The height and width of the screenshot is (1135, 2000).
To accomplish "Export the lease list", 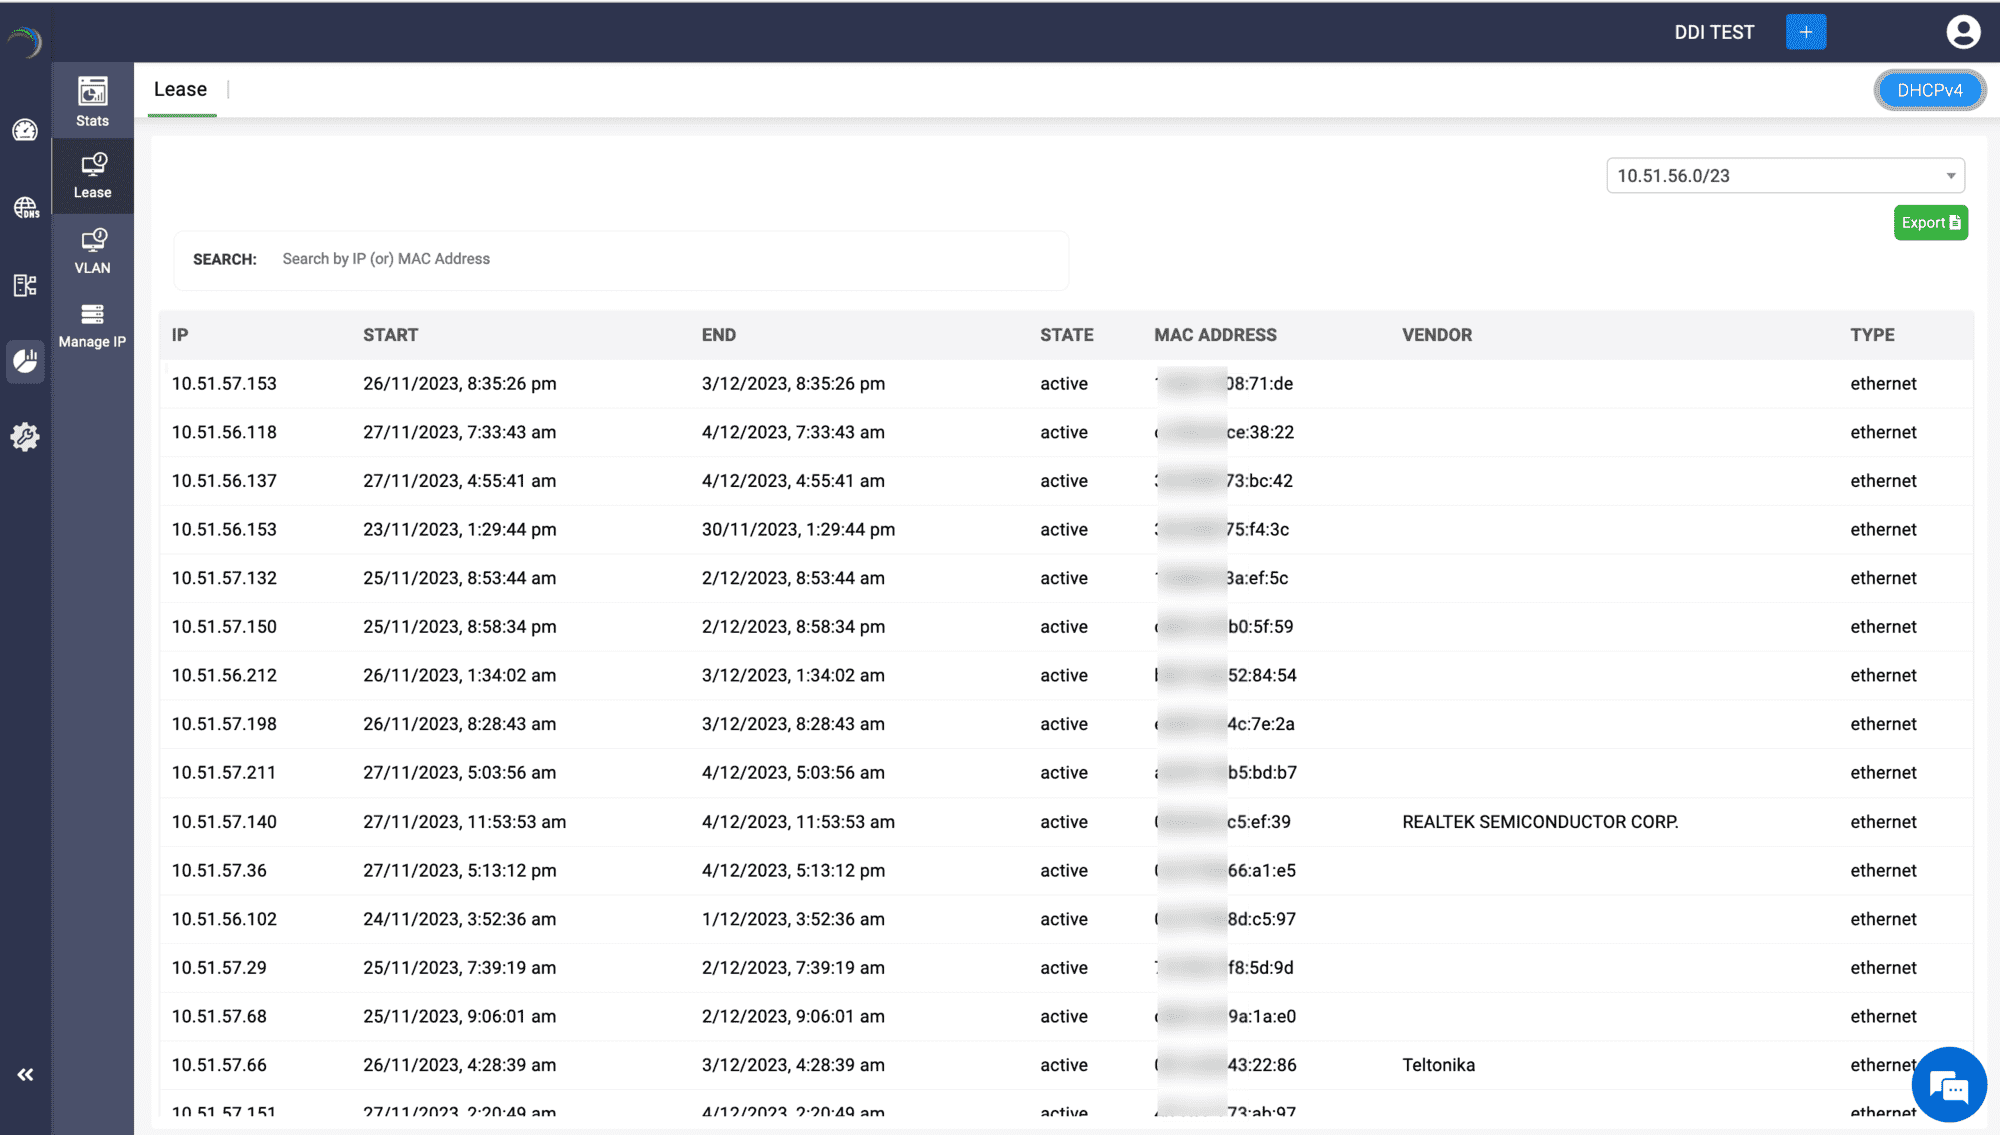I will 1930,223.
